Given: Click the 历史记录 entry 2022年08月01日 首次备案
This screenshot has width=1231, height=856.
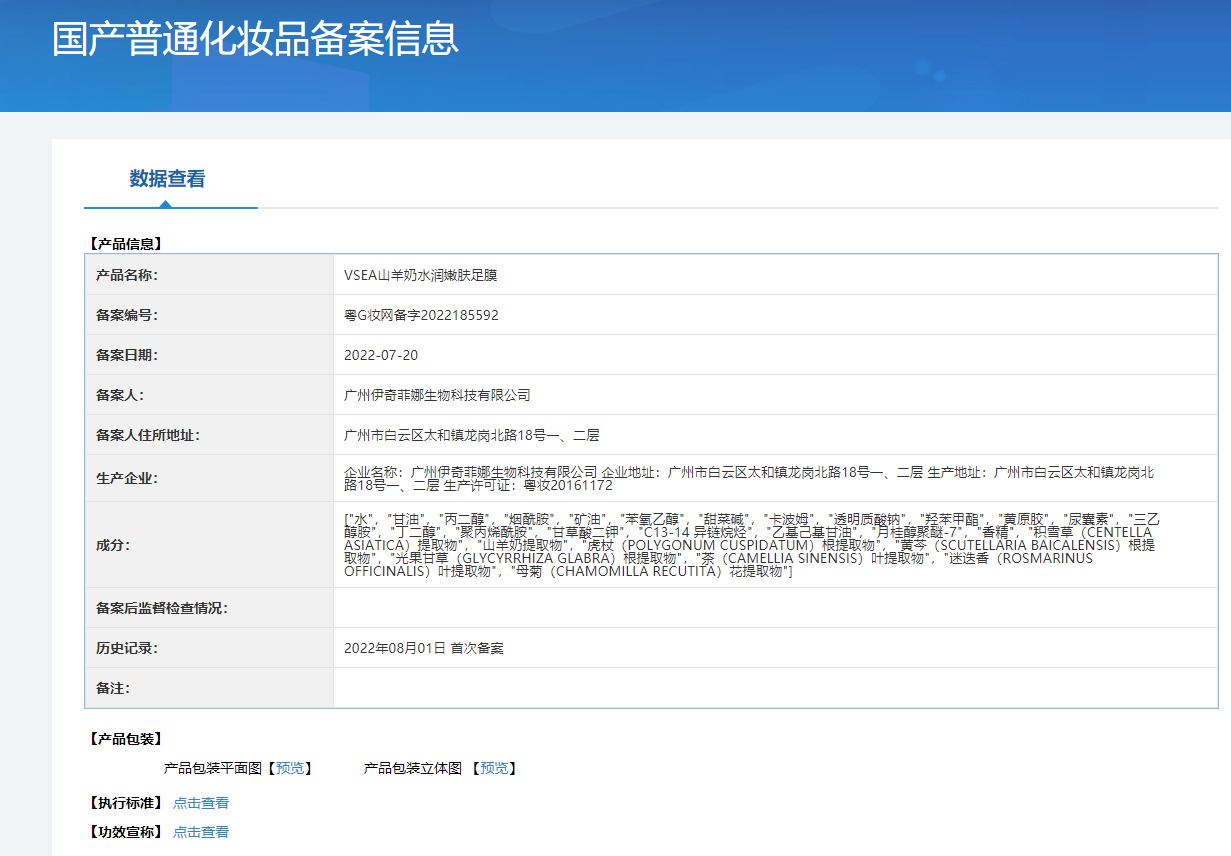Looking at the screenshot, I should 424,648.
